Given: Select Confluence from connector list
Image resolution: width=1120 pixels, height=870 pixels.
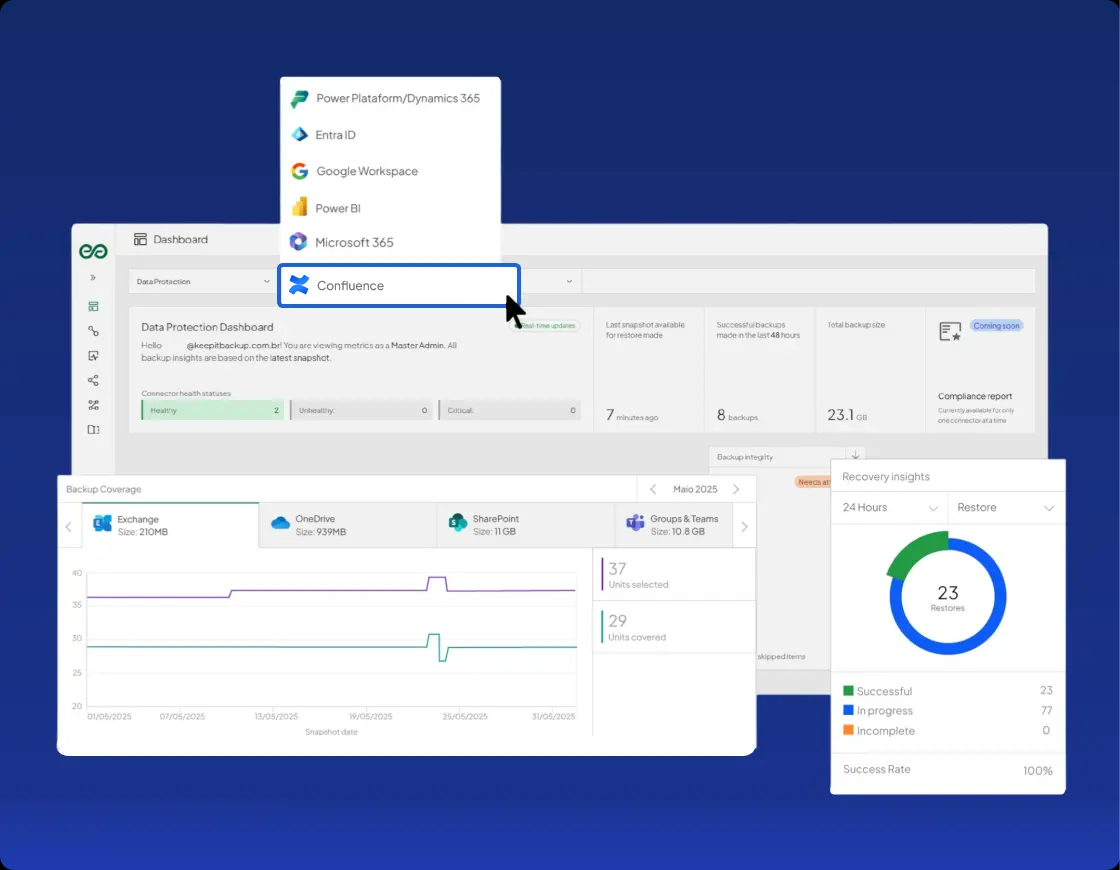Looking at the screenshot, I should (398, 286).
